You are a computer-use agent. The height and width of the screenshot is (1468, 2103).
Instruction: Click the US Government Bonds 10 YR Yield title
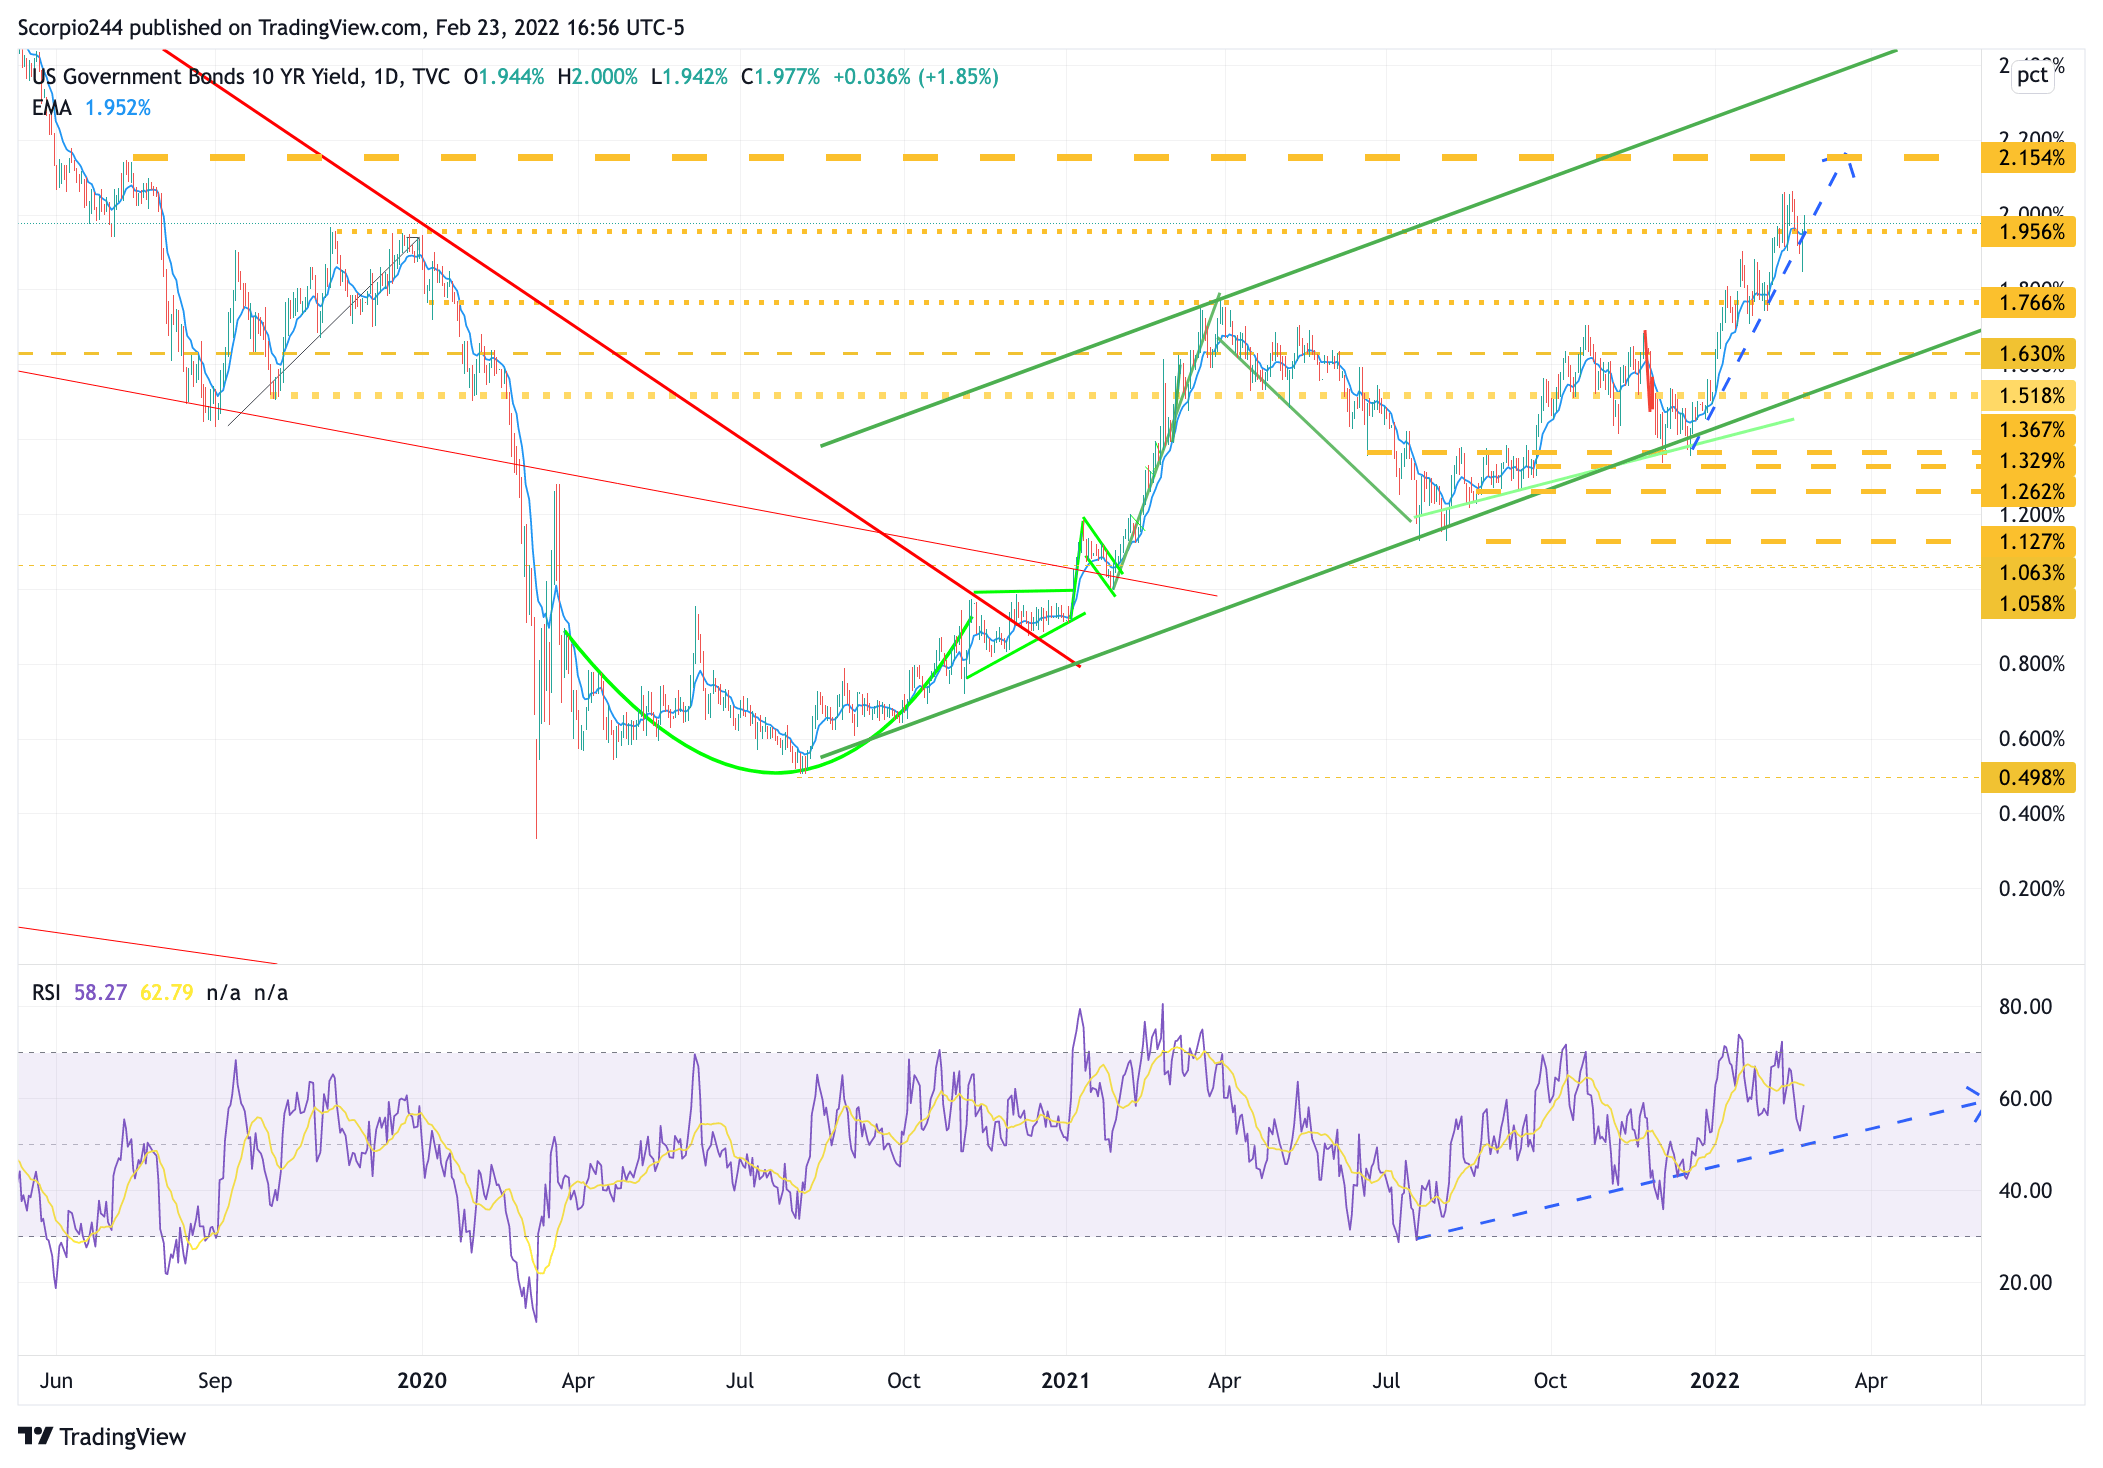196,77
